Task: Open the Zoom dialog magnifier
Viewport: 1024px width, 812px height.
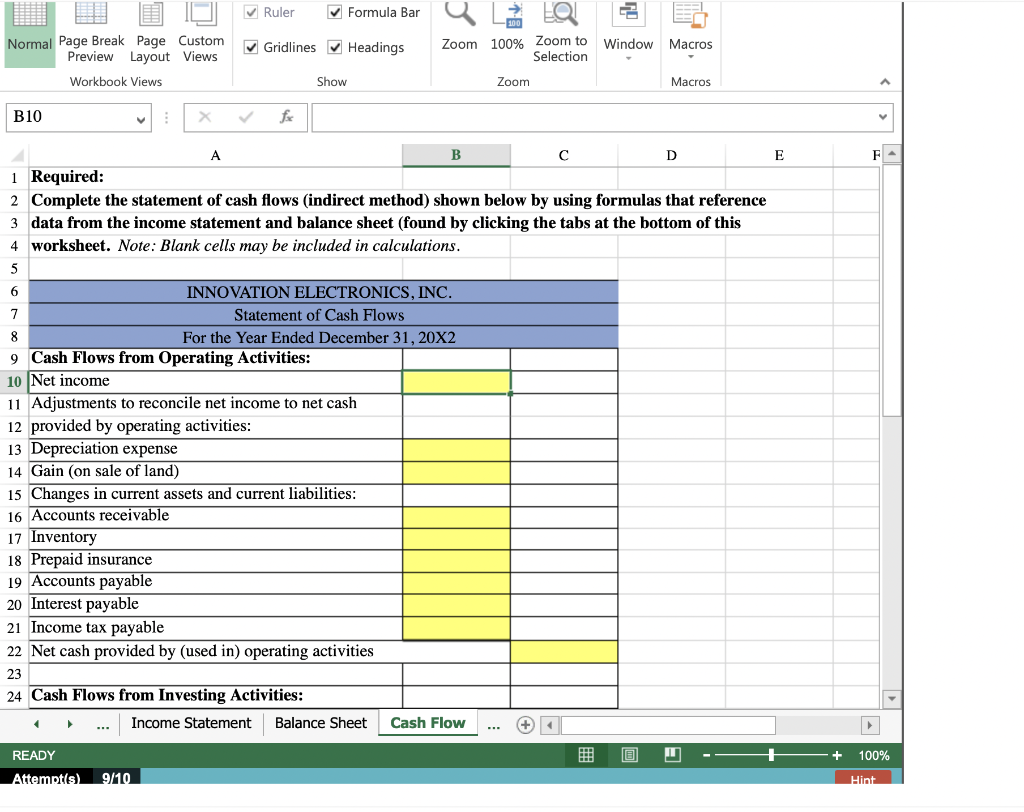Action: click(x=459, y=27)
